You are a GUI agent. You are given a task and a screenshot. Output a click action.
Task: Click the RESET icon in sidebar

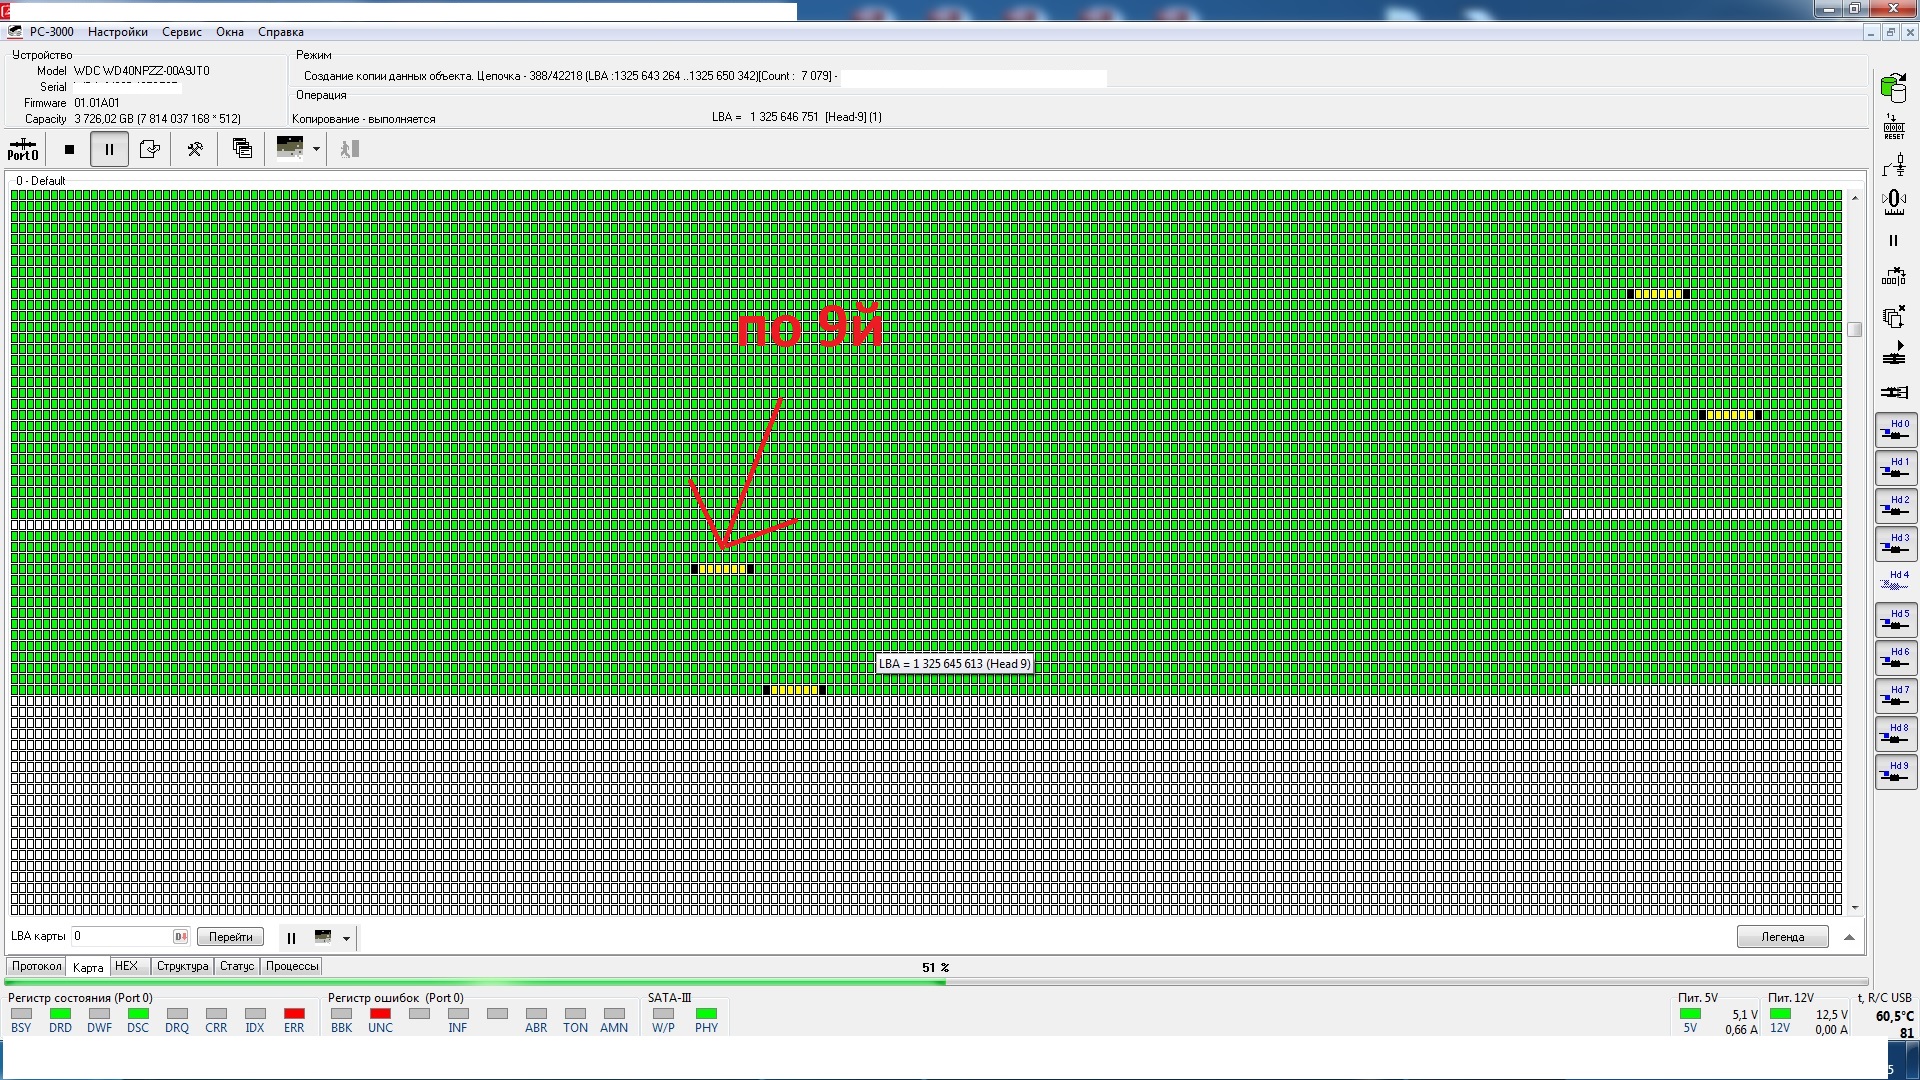1893,127
